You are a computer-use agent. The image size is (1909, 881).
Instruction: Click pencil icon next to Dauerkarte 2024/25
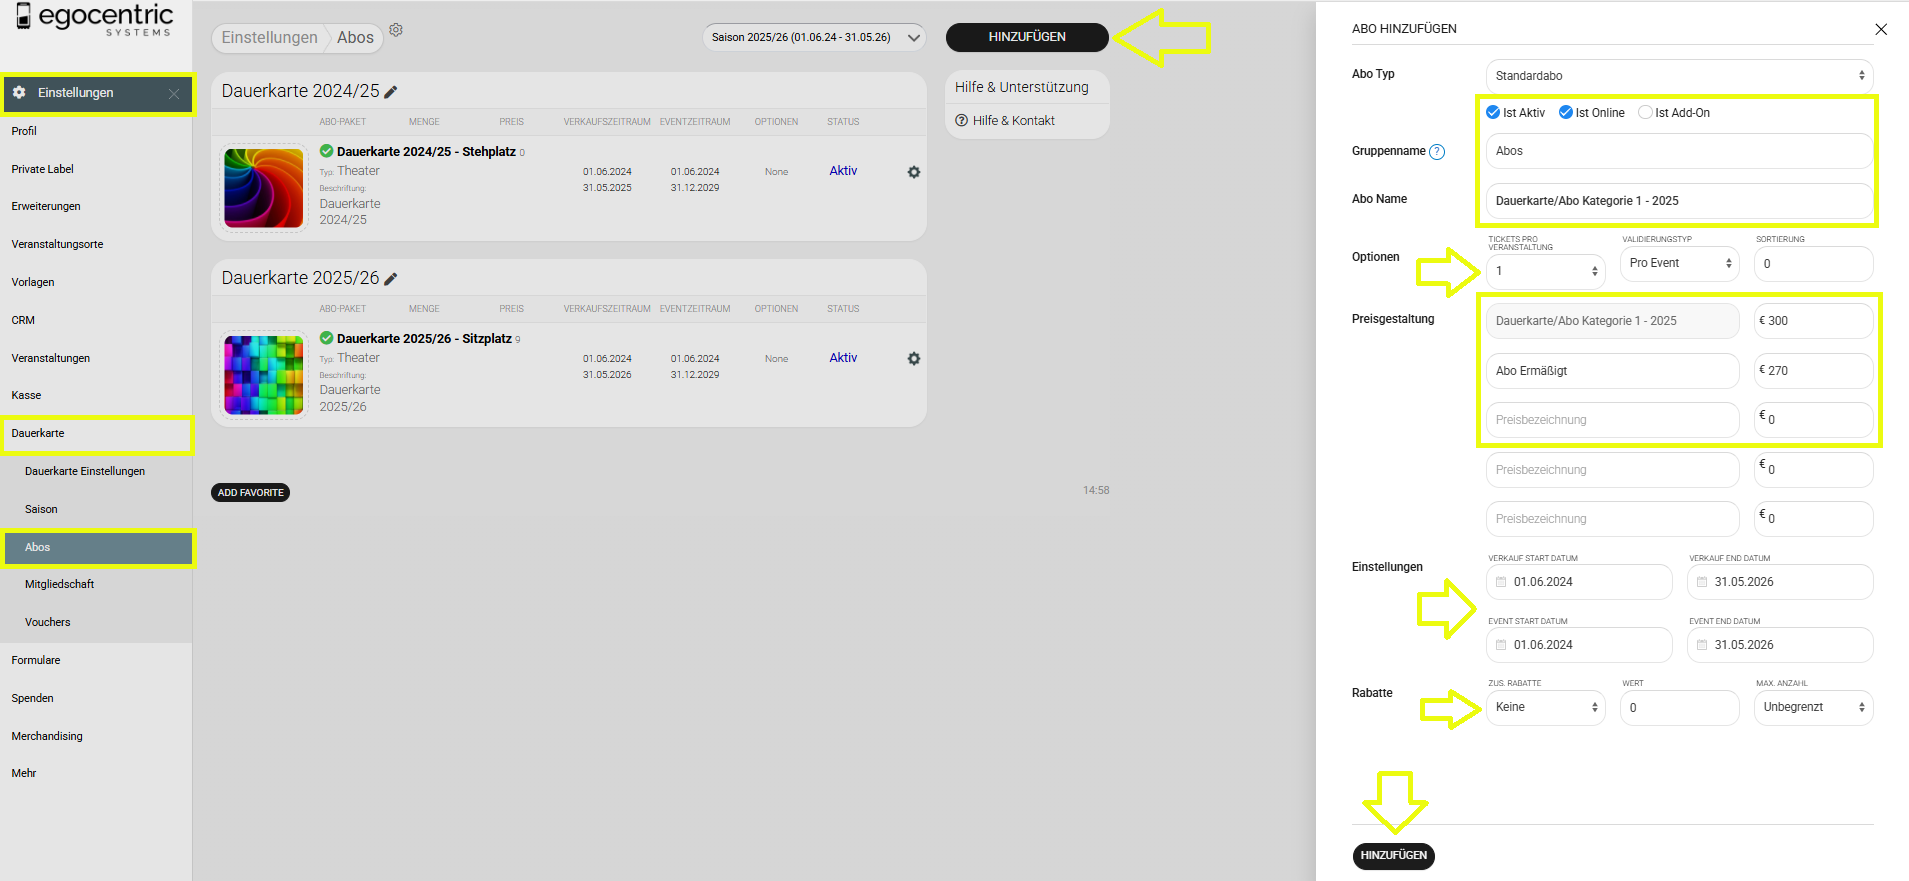[x=391, y=92]
